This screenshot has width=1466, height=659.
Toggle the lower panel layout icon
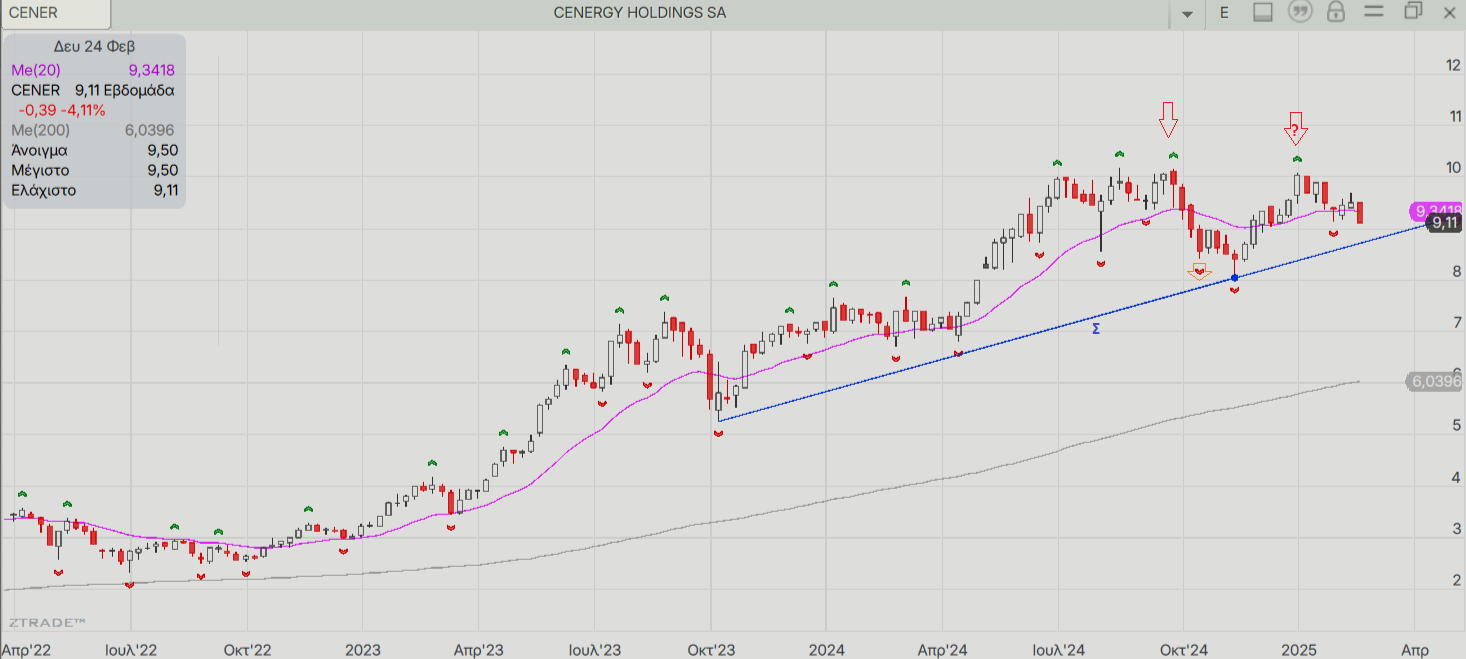click(1262, 12)
